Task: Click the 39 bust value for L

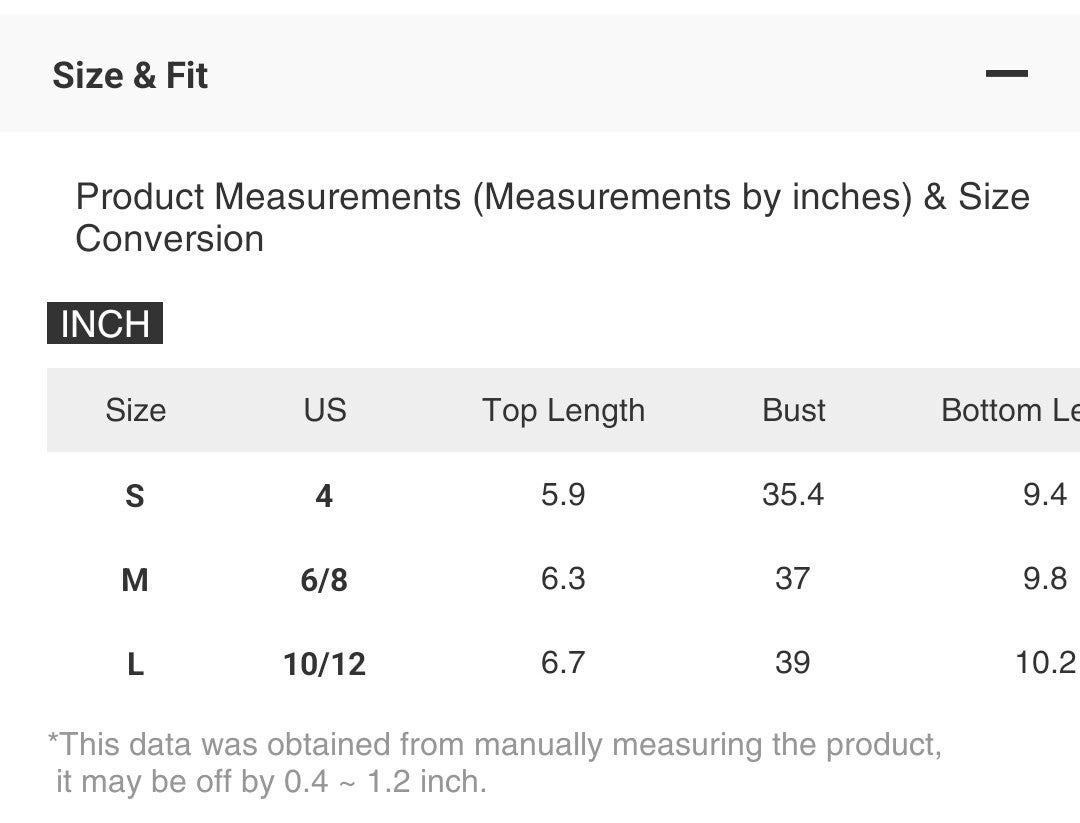Action: pyautogui.click(x=792, y=662)
